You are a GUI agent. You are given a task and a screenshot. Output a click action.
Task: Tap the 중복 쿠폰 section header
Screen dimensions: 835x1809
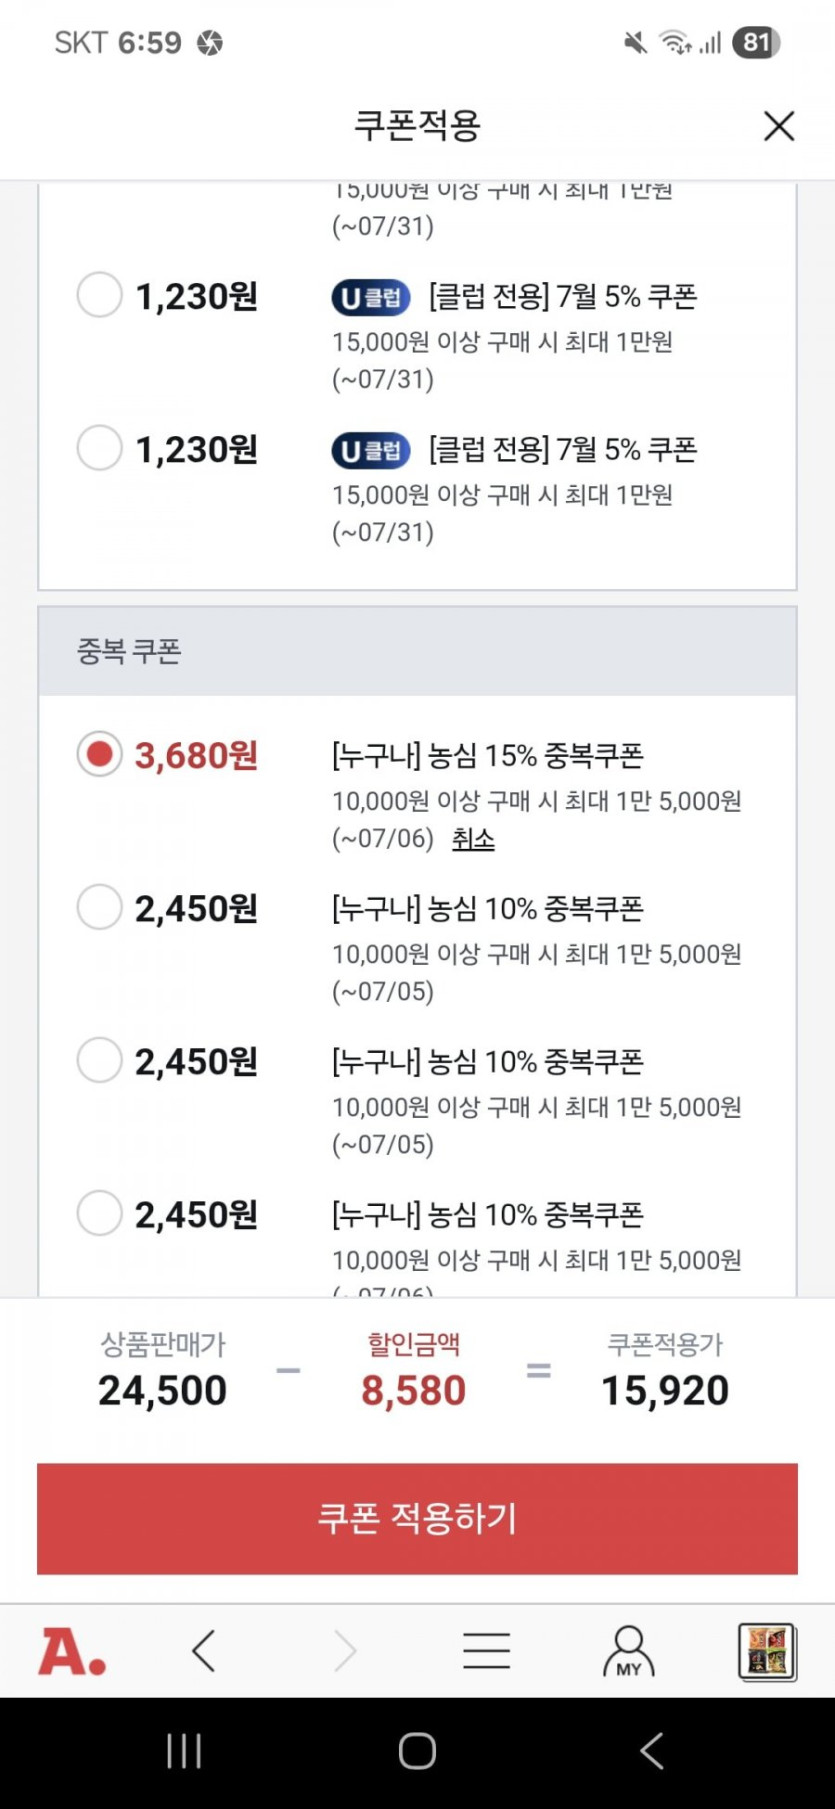point(130,652)
